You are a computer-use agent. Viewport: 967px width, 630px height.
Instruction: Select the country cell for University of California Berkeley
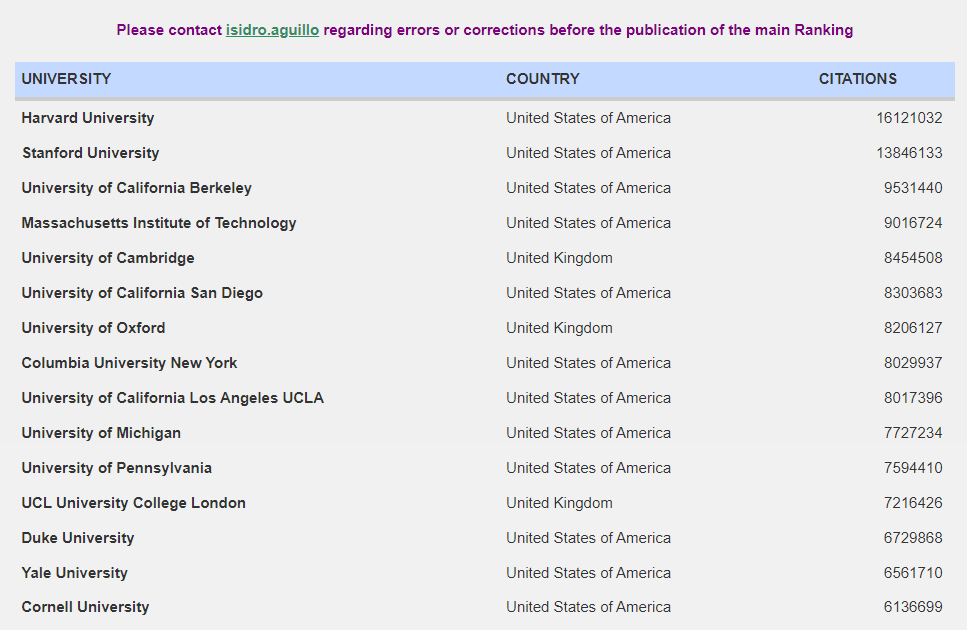[x=588, y=188]
